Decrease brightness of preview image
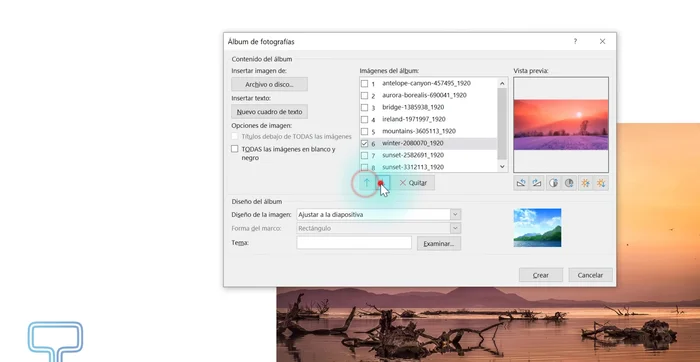This screenshot has width=700, height=362. pyautogui.click(x=601, y=183)
